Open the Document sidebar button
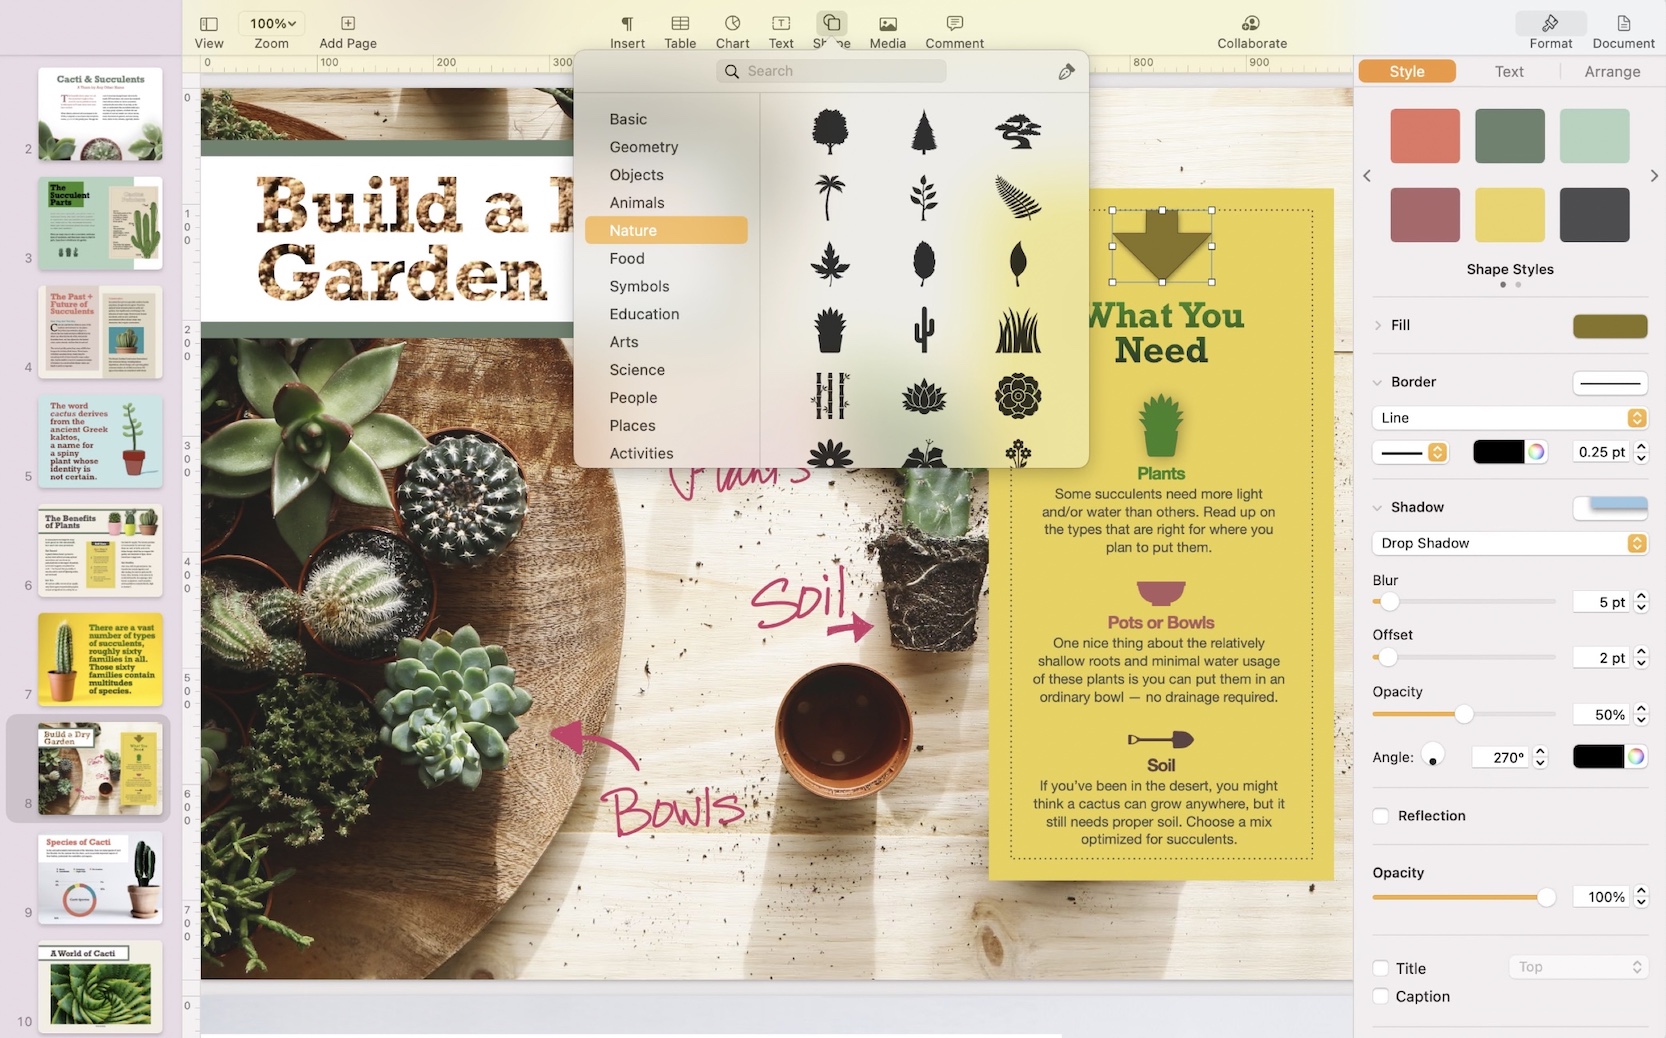Screen dimensions: 1666x1038 click(x=1623, y=31)
